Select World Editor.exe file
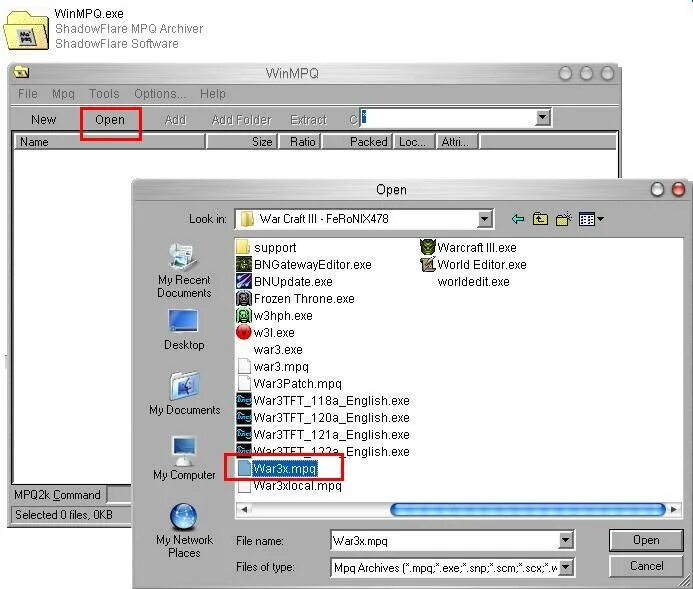The width and height of the screenshot is (693, 589). click(x=473, y=265)
